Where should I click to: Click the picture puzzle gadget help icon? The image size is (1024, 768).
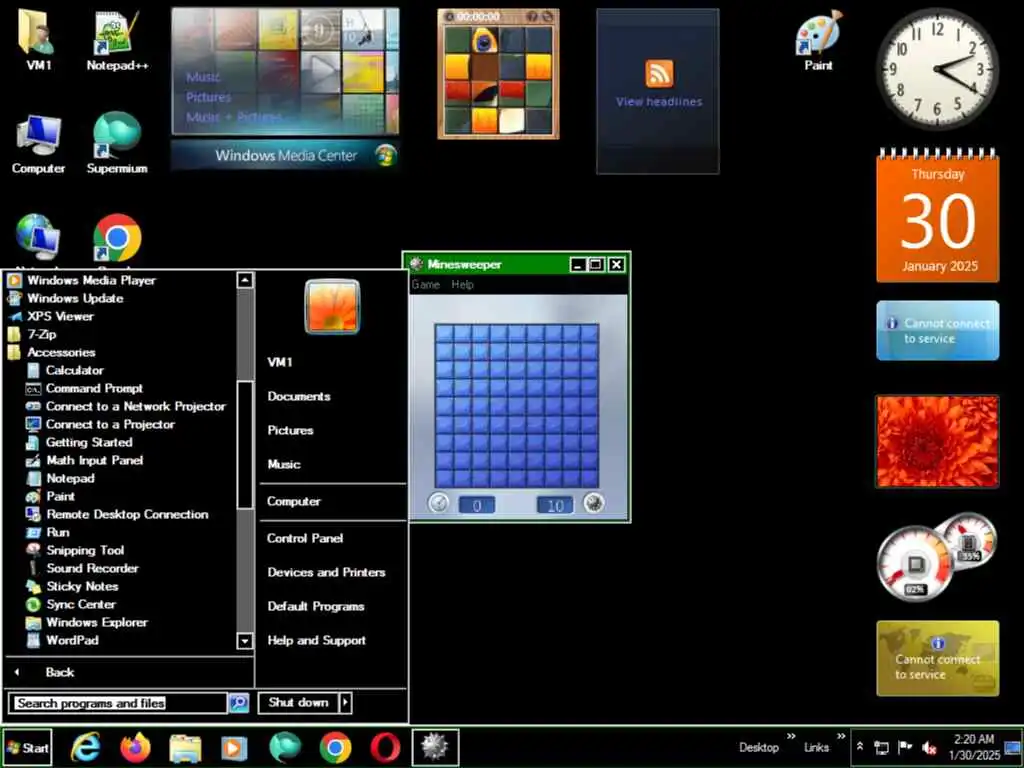pos(532,16)
